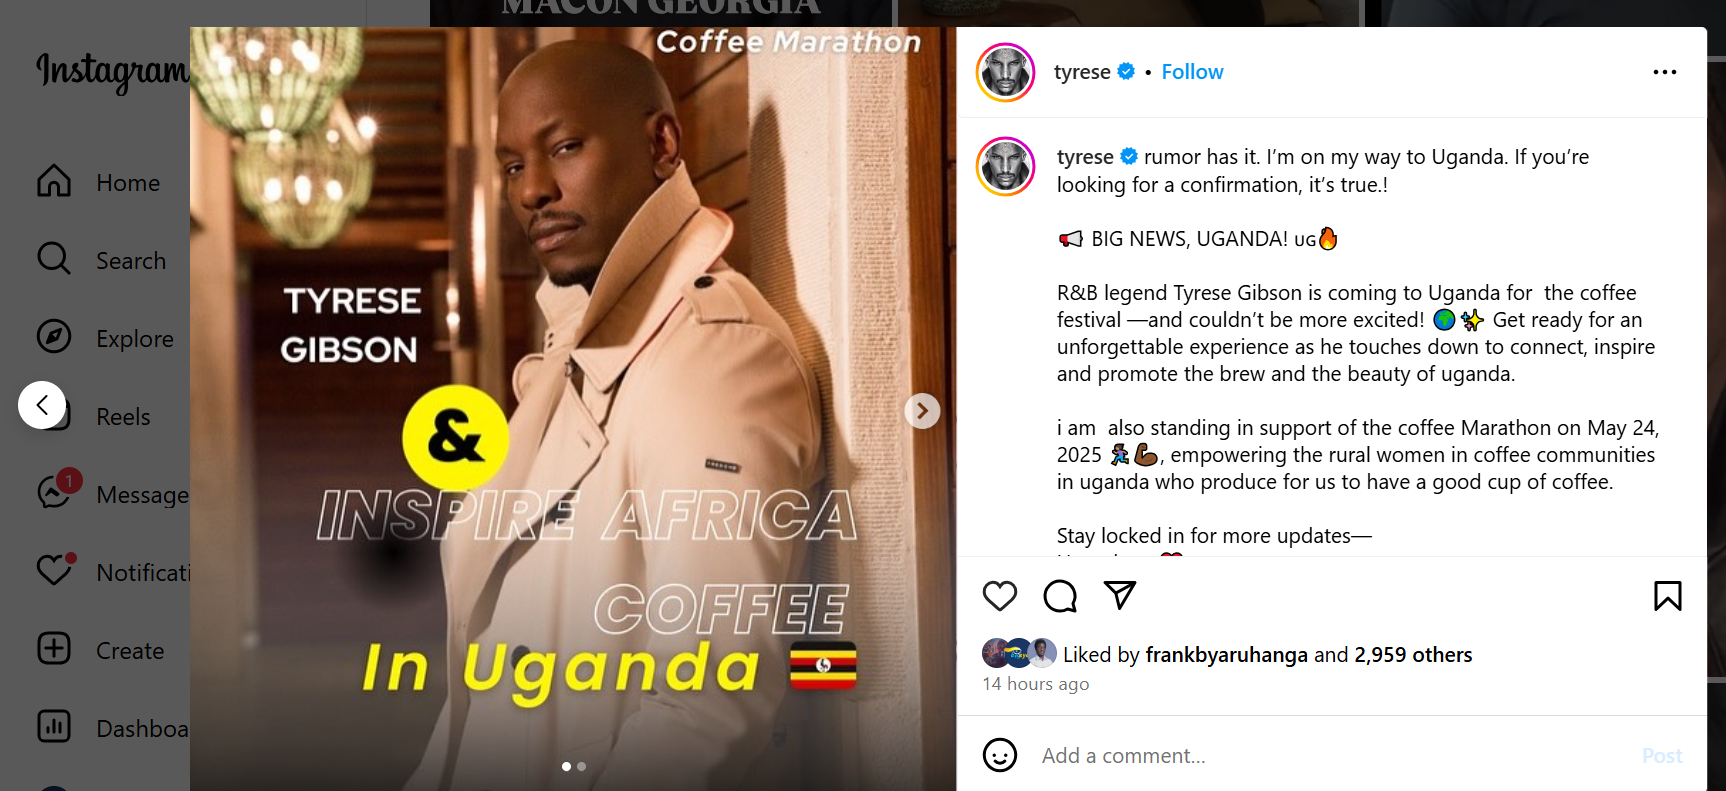Go to previous post with left arrow
Screen dimensions: 1726x791
coord(42,405)
